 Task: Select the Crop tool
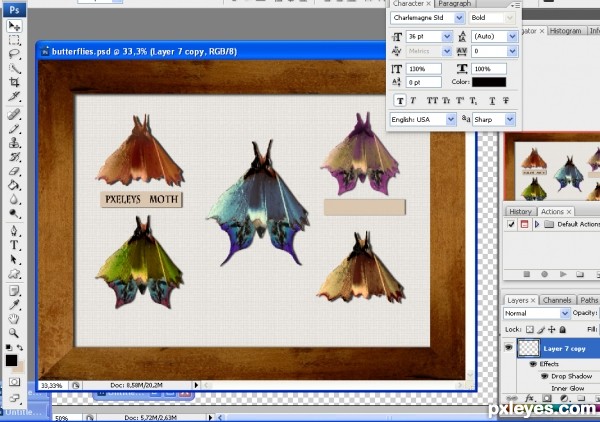point(14,82)
